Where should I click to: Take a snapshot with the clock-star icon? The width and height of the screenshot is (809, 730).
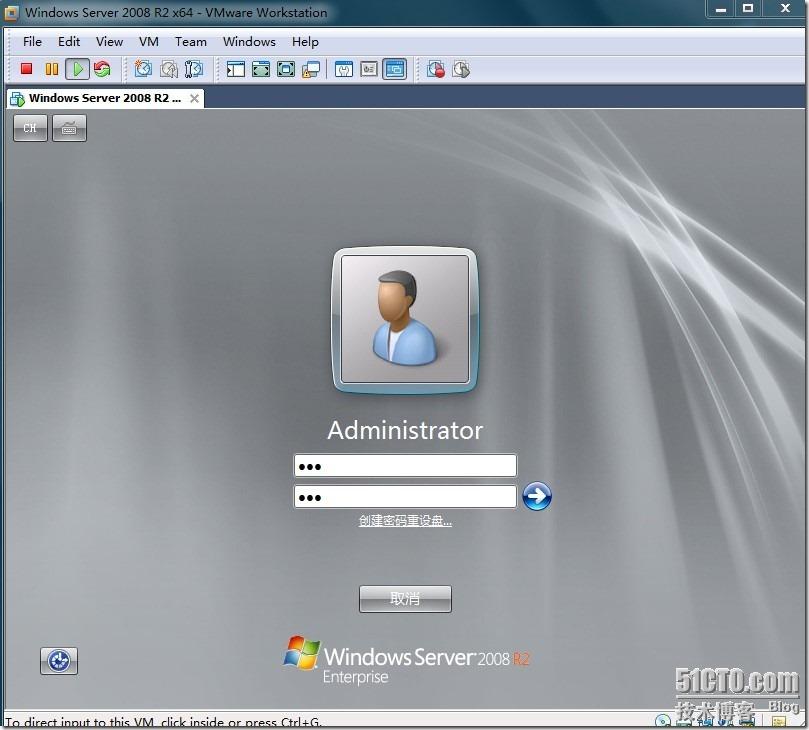(x=143, y=69)
